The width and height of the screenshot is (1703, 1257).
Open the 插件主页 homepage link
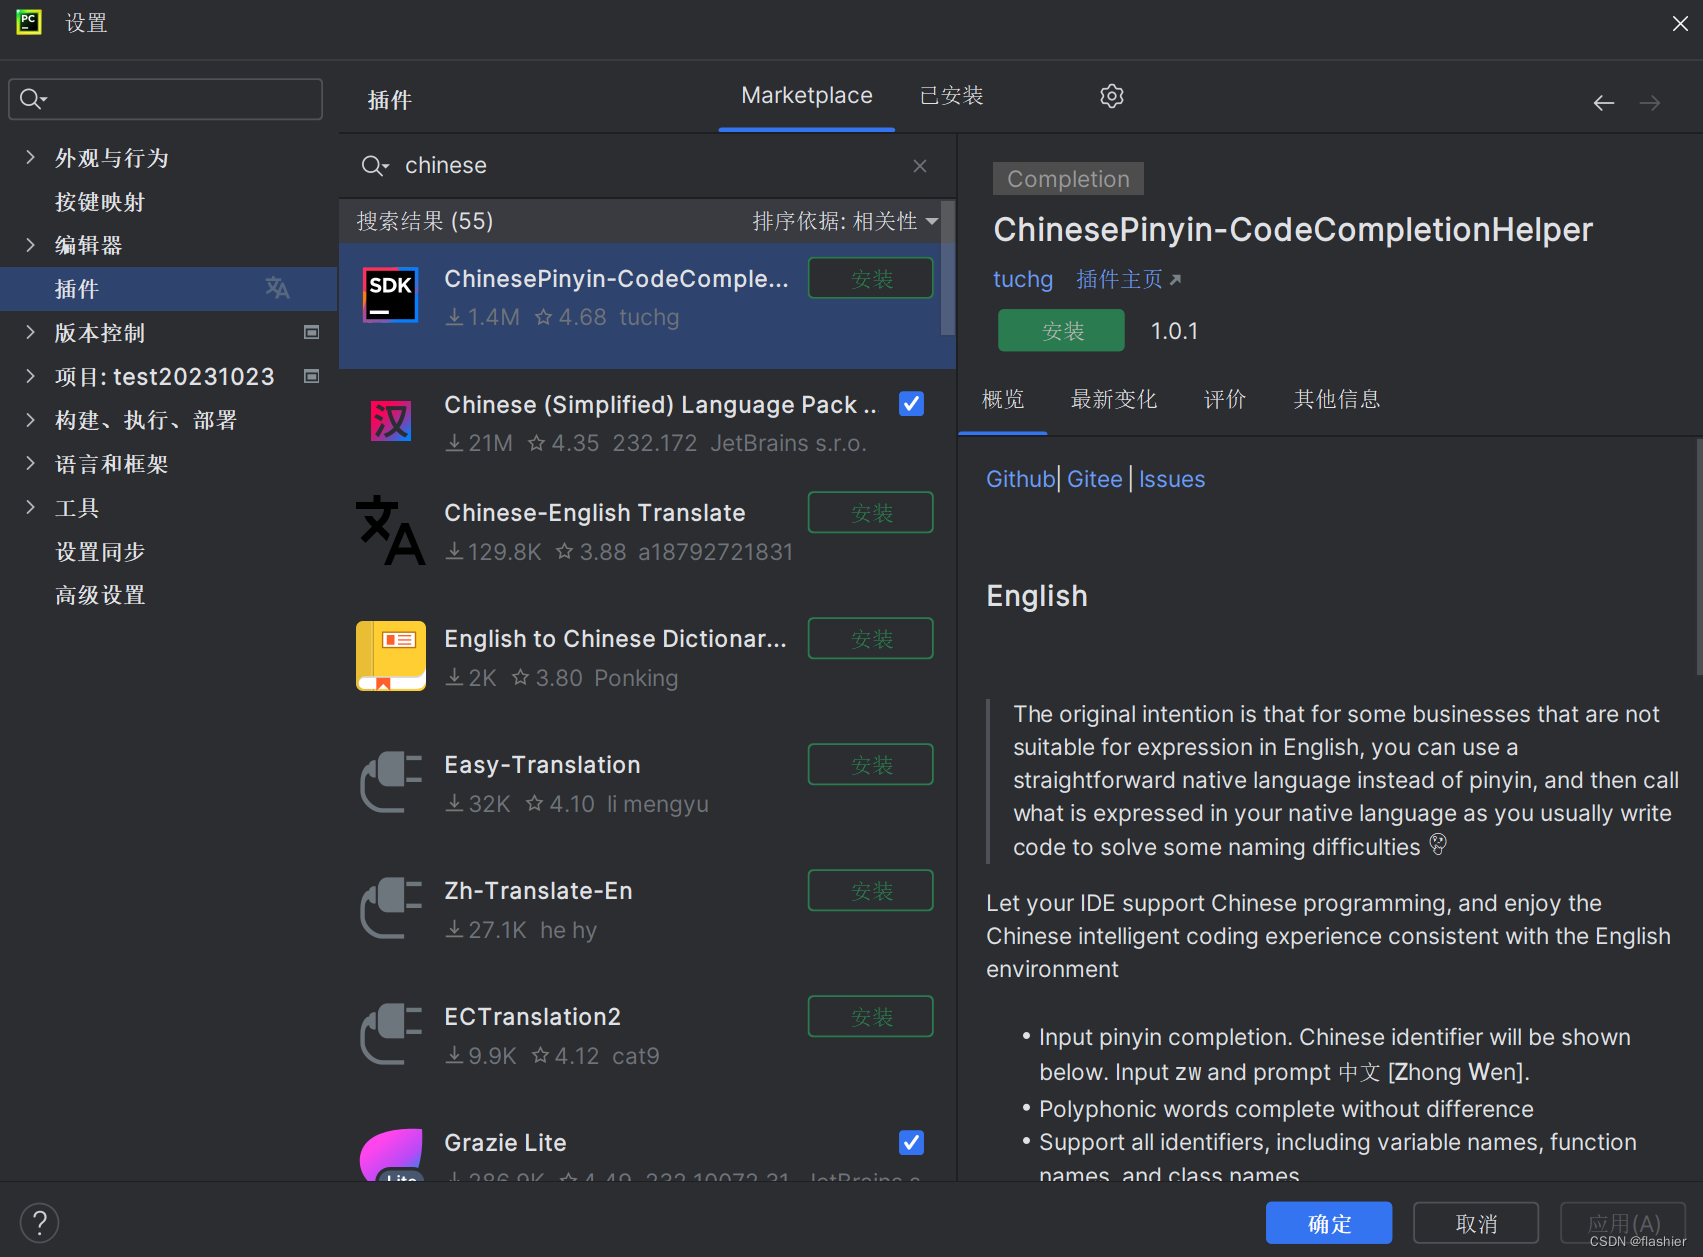pyautogui.click(x=1128, y=279)
